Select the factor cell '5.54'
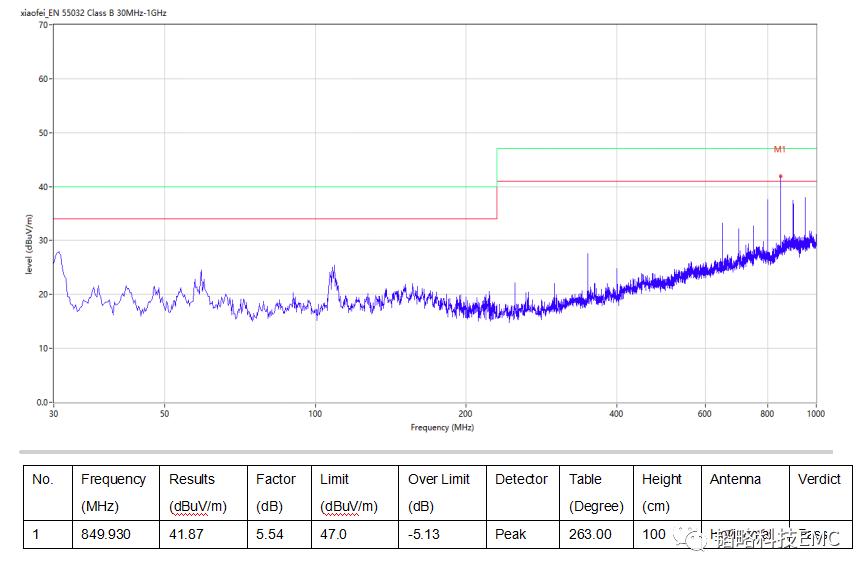The image size is (867, 576). pyautogui.click(x=279, y=535)
